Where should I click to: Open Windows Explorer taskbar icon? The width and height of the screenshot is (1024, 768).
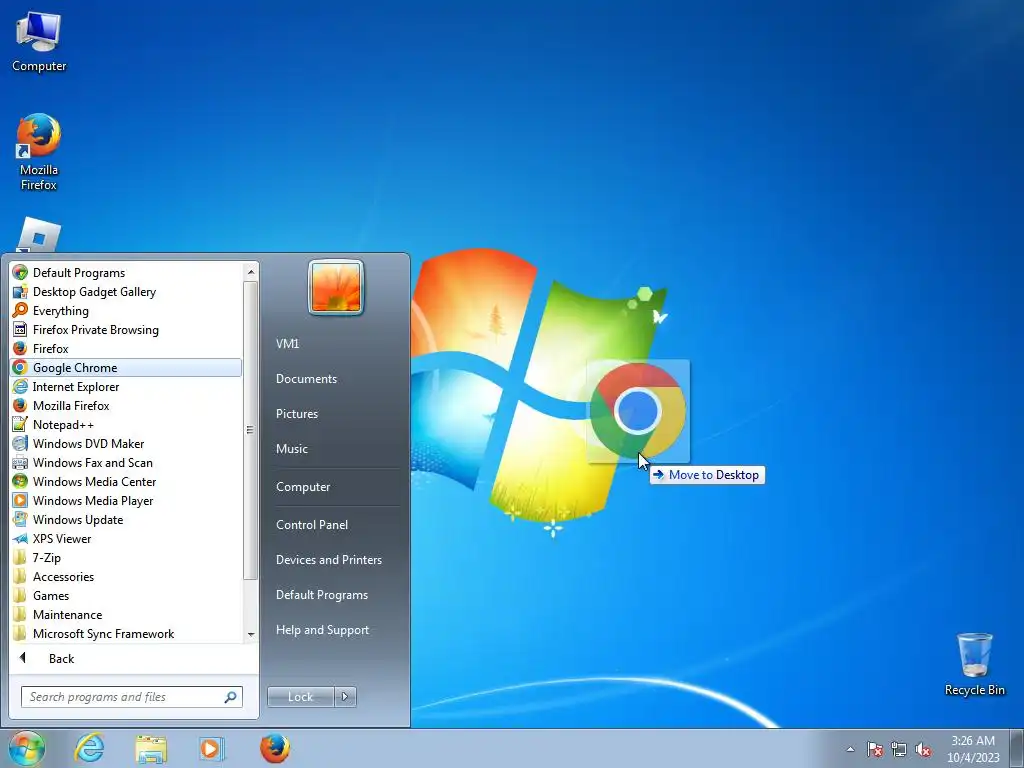[x=150, y=748]
